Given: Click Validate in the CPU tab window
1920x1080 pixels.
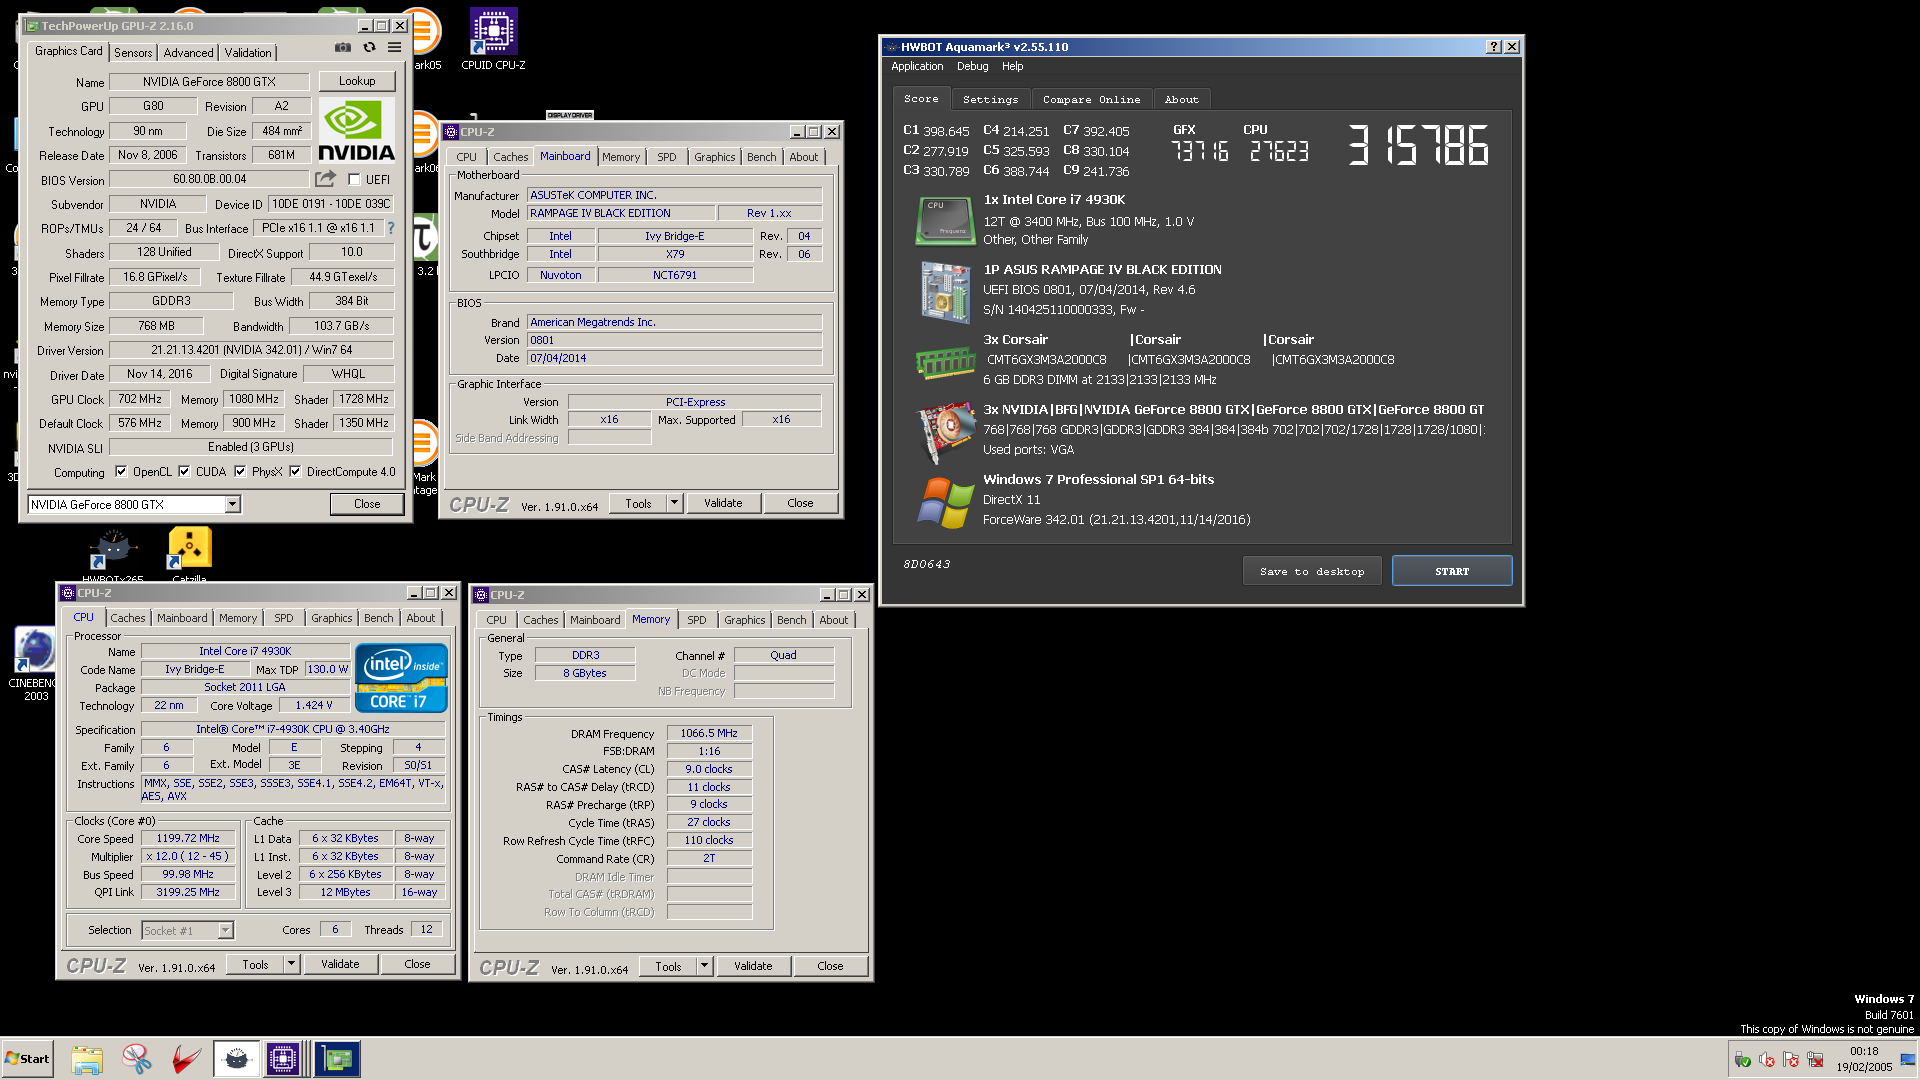Looking at the screenshot, I should (340, 964).
